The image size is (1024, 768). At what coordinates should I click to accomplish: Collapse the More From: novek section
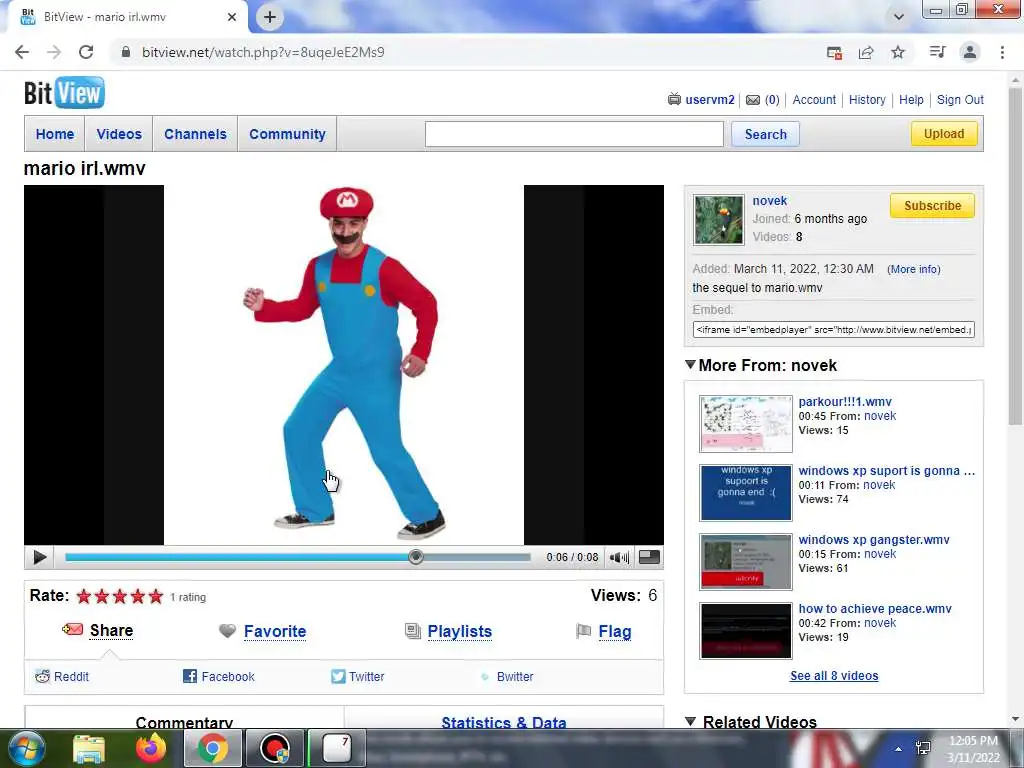click(690, 364)
